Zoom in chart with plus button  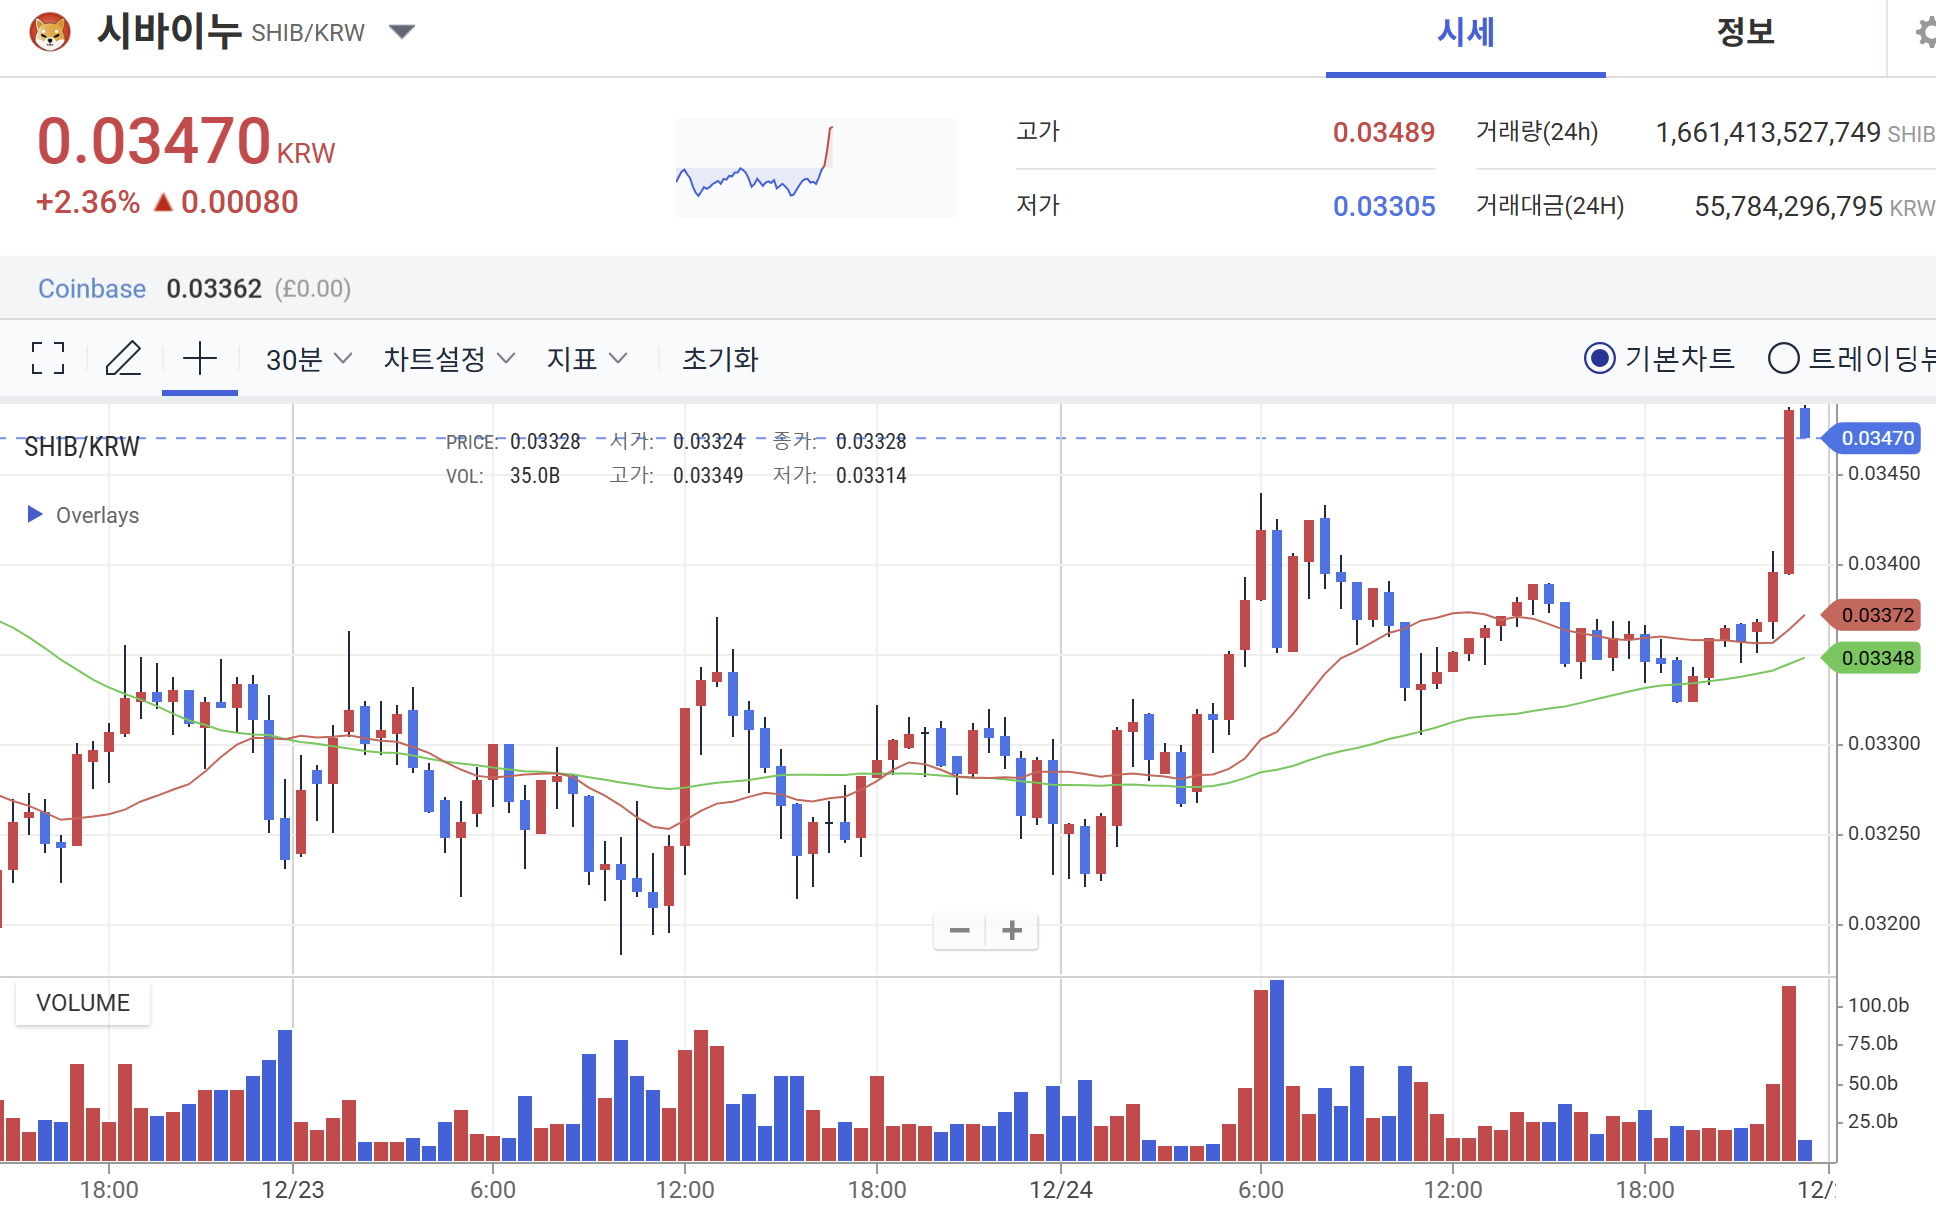point(1012,931)
